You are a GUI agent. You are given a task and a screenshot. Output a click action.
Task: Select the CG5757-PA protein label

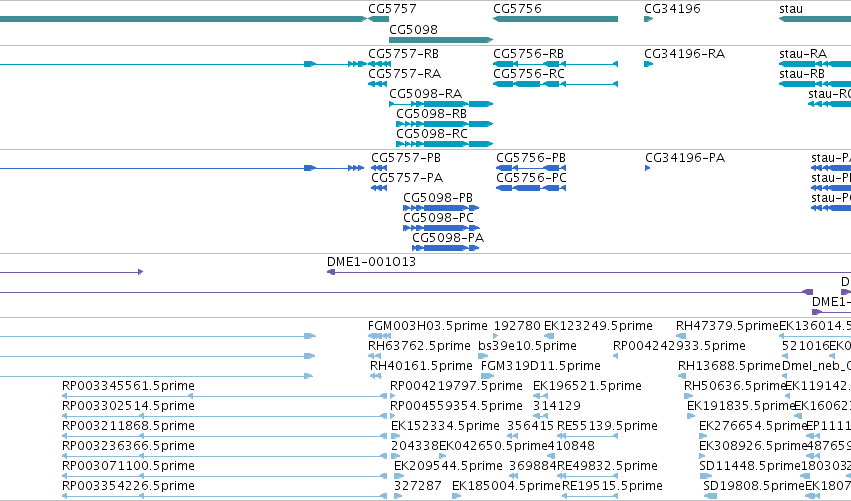pyautogui.click(x=407, y=178)
